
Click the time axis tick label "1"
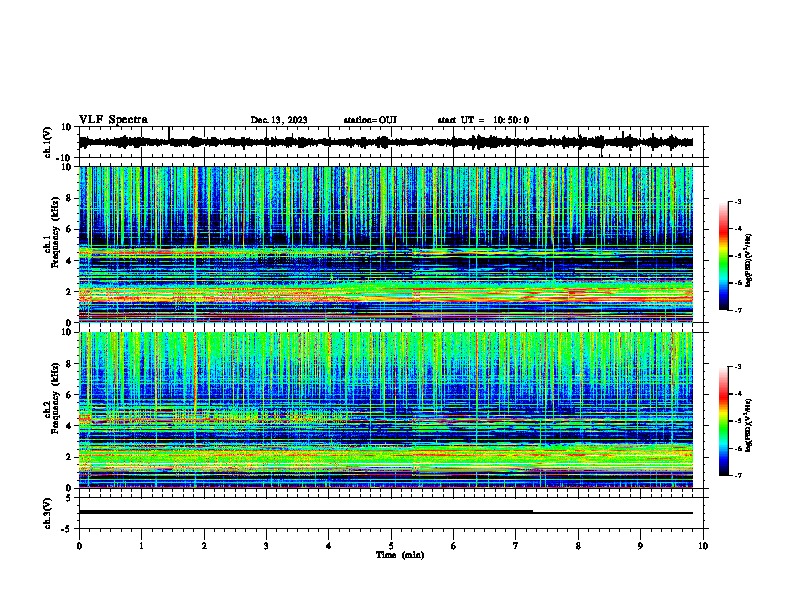[x=141, y=546]
